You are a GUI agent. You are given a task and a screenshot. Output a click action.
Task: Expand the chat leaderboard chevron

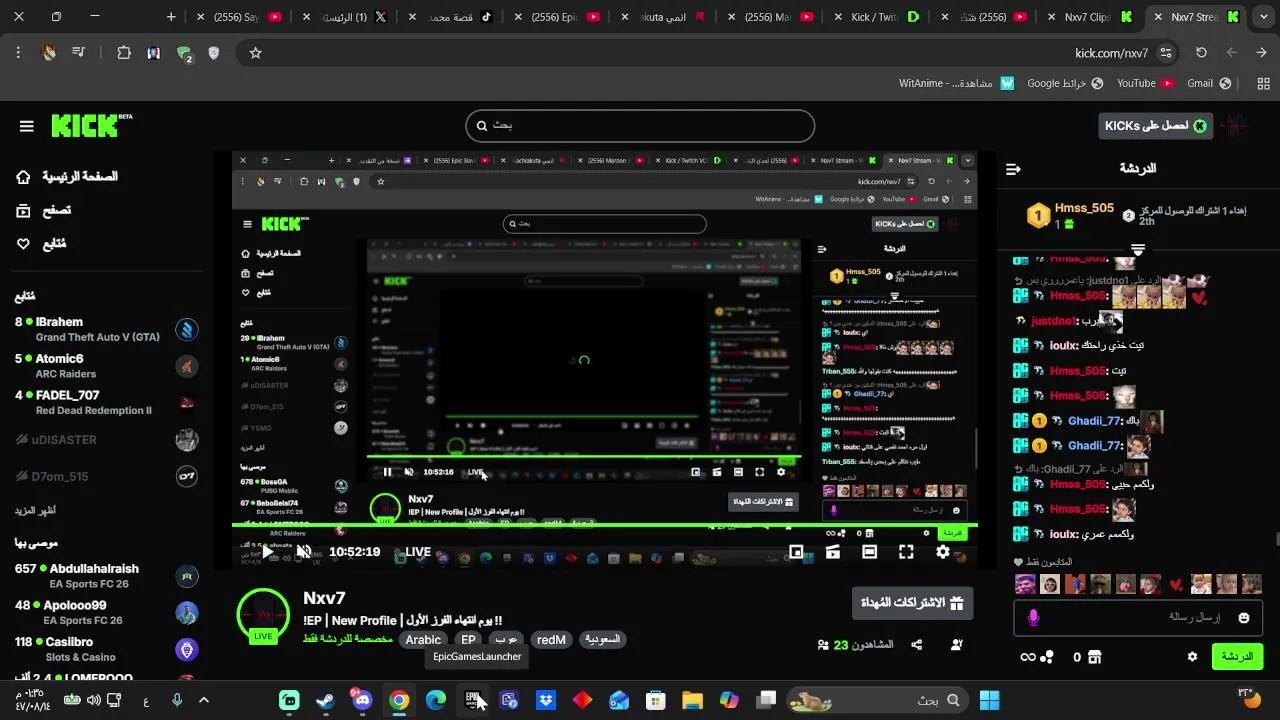coord(1138,248)
